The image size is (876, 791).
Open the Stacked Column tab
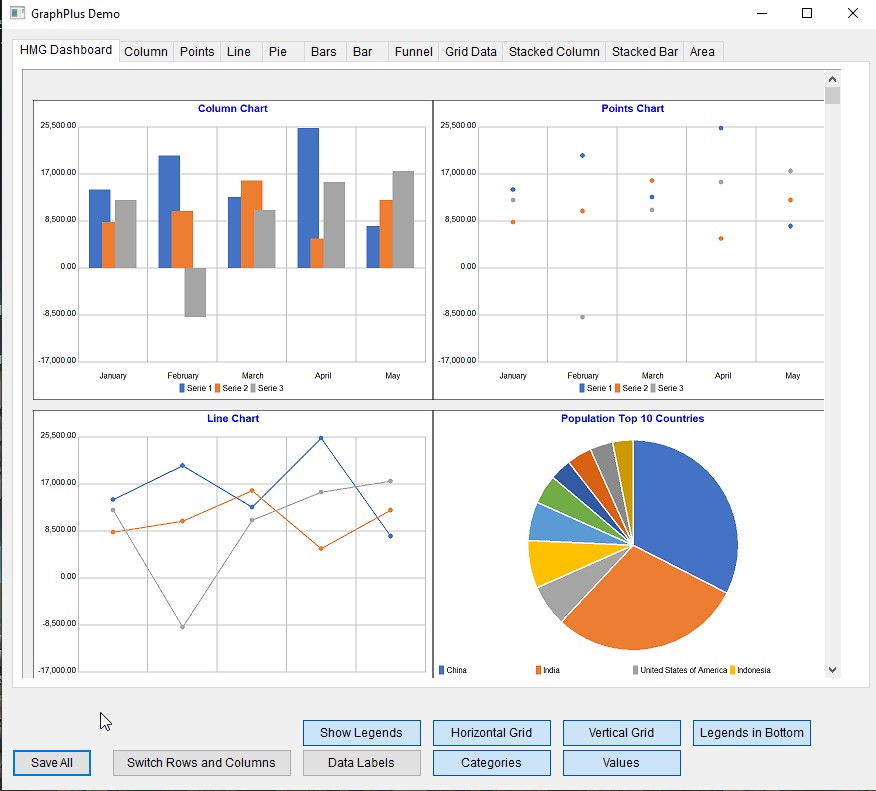(x=554, y=52)
